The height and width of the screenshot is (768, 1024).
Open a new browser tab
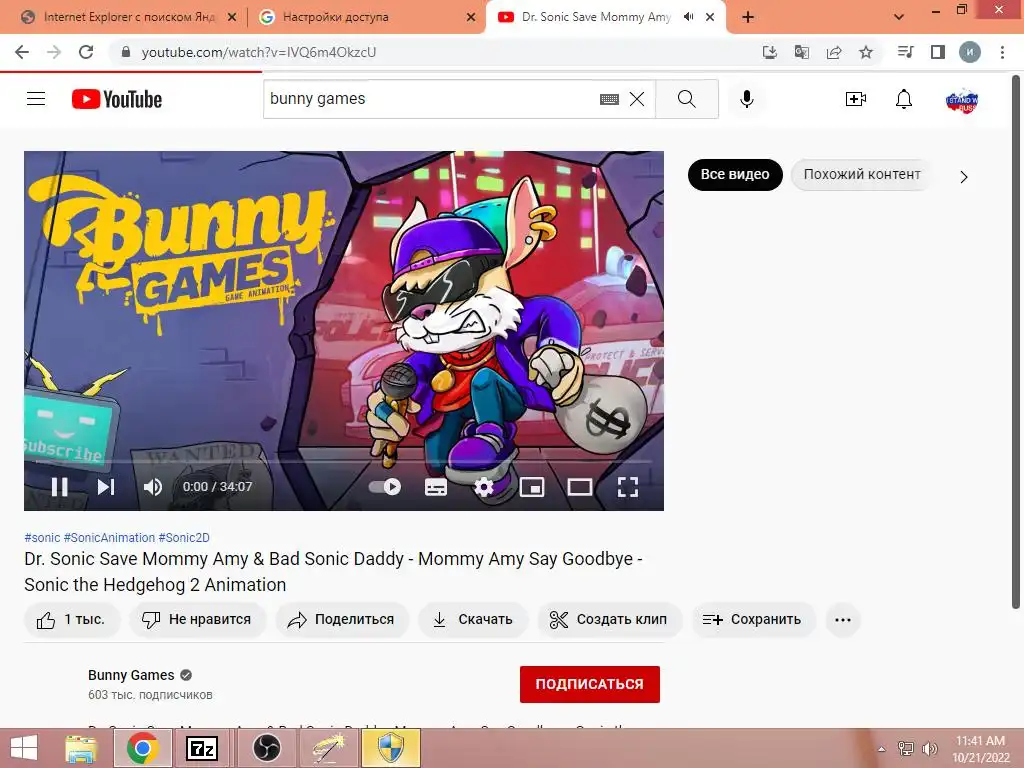748,17
